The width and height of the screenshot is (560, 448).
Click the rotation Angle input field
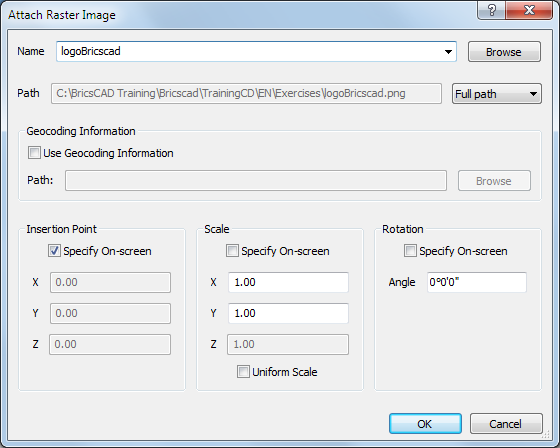pos(477,282)
